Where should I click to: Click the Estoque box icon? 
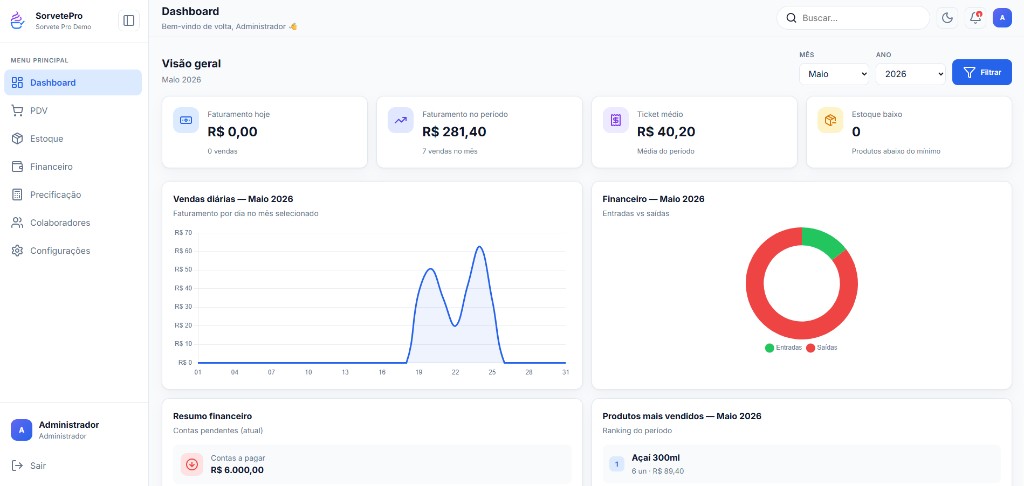(18, 139)
